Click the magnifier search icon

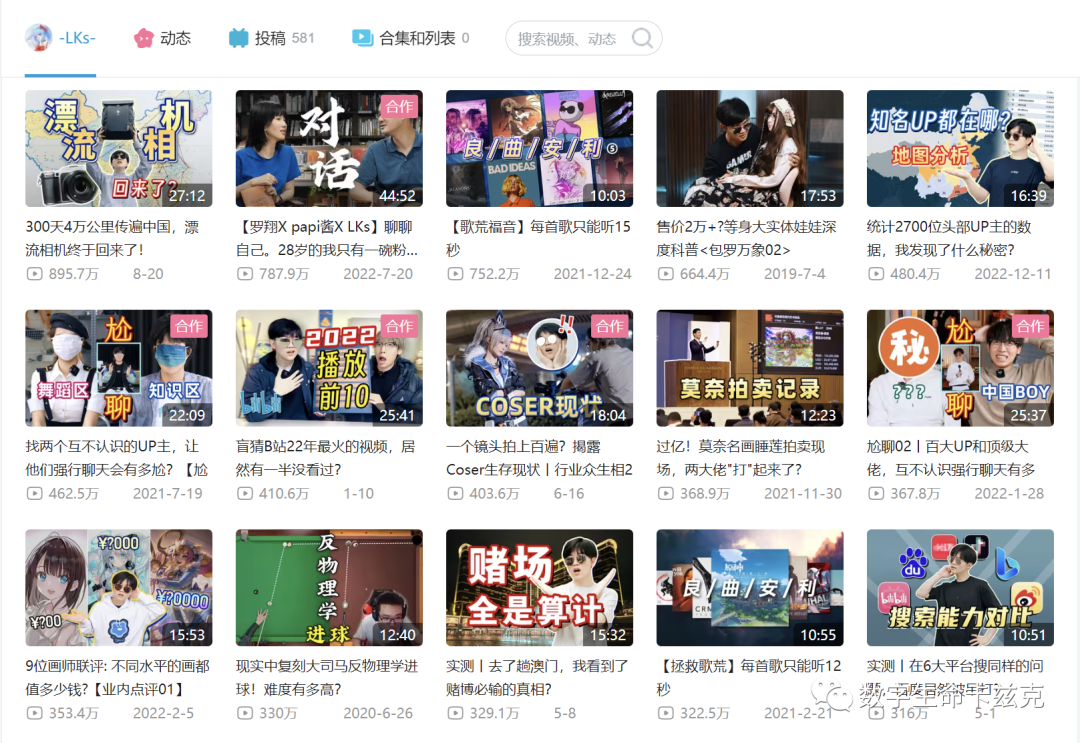pyautogui.click(x=642, y=38)
